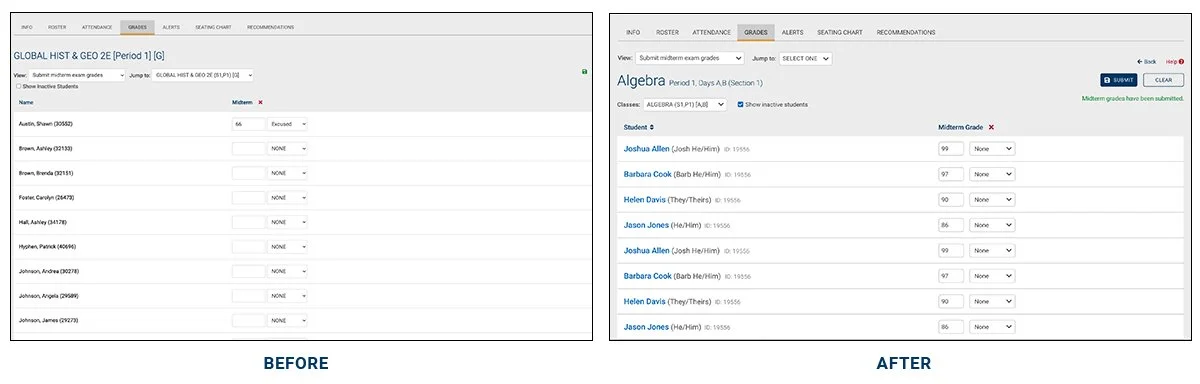Open the Excused dropdown for Austin, Shawn
This screenshot has width=1200, height=384.
(288, 124)
